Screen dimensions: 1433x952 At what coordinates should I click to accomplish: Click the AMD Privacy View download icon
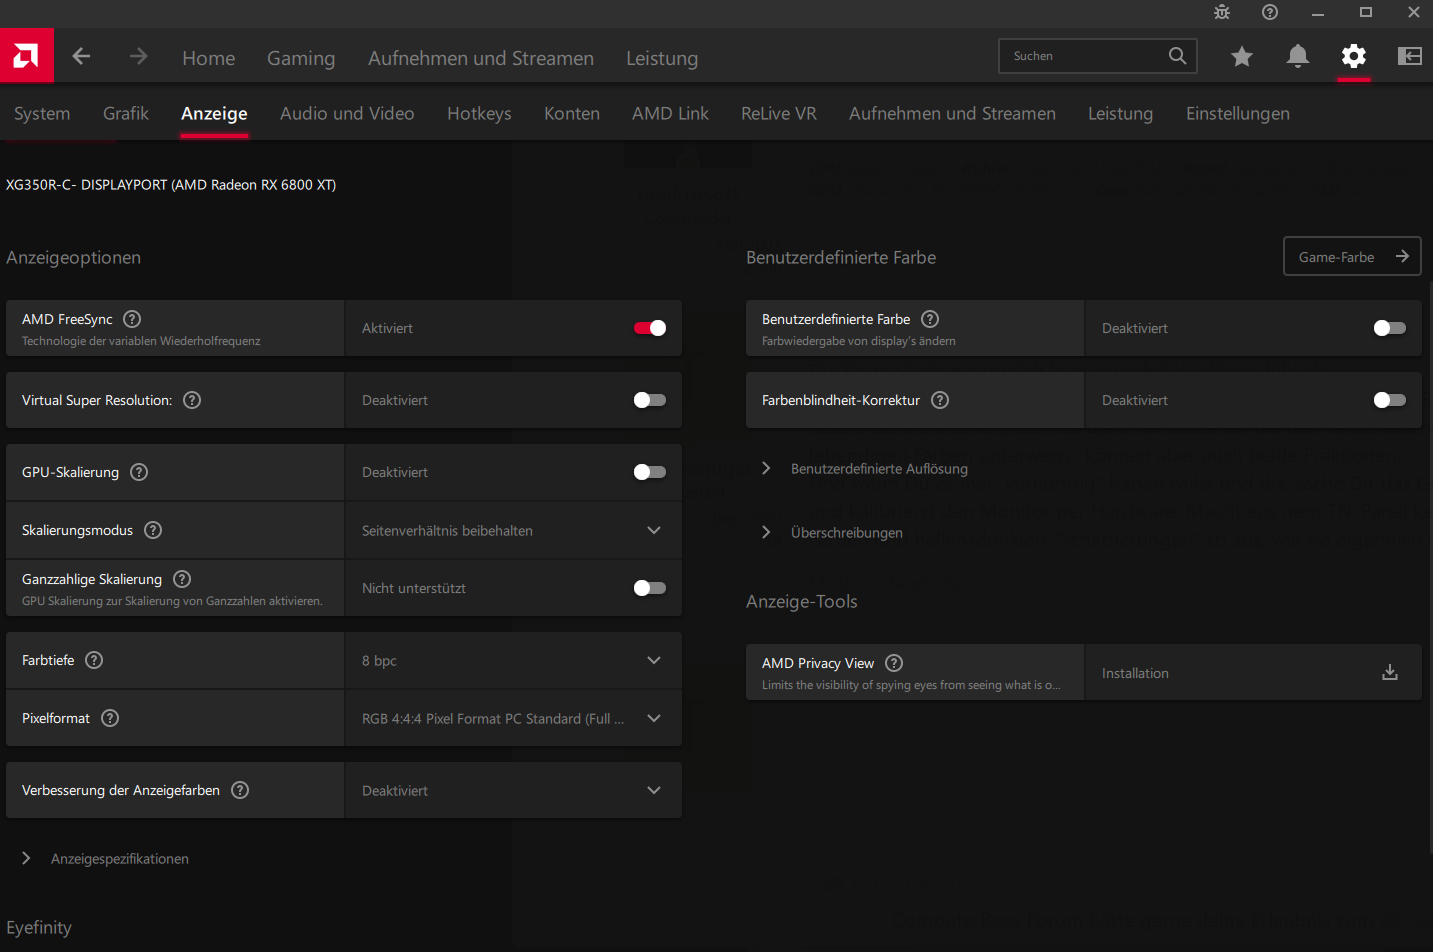(x=1390, y=673)
